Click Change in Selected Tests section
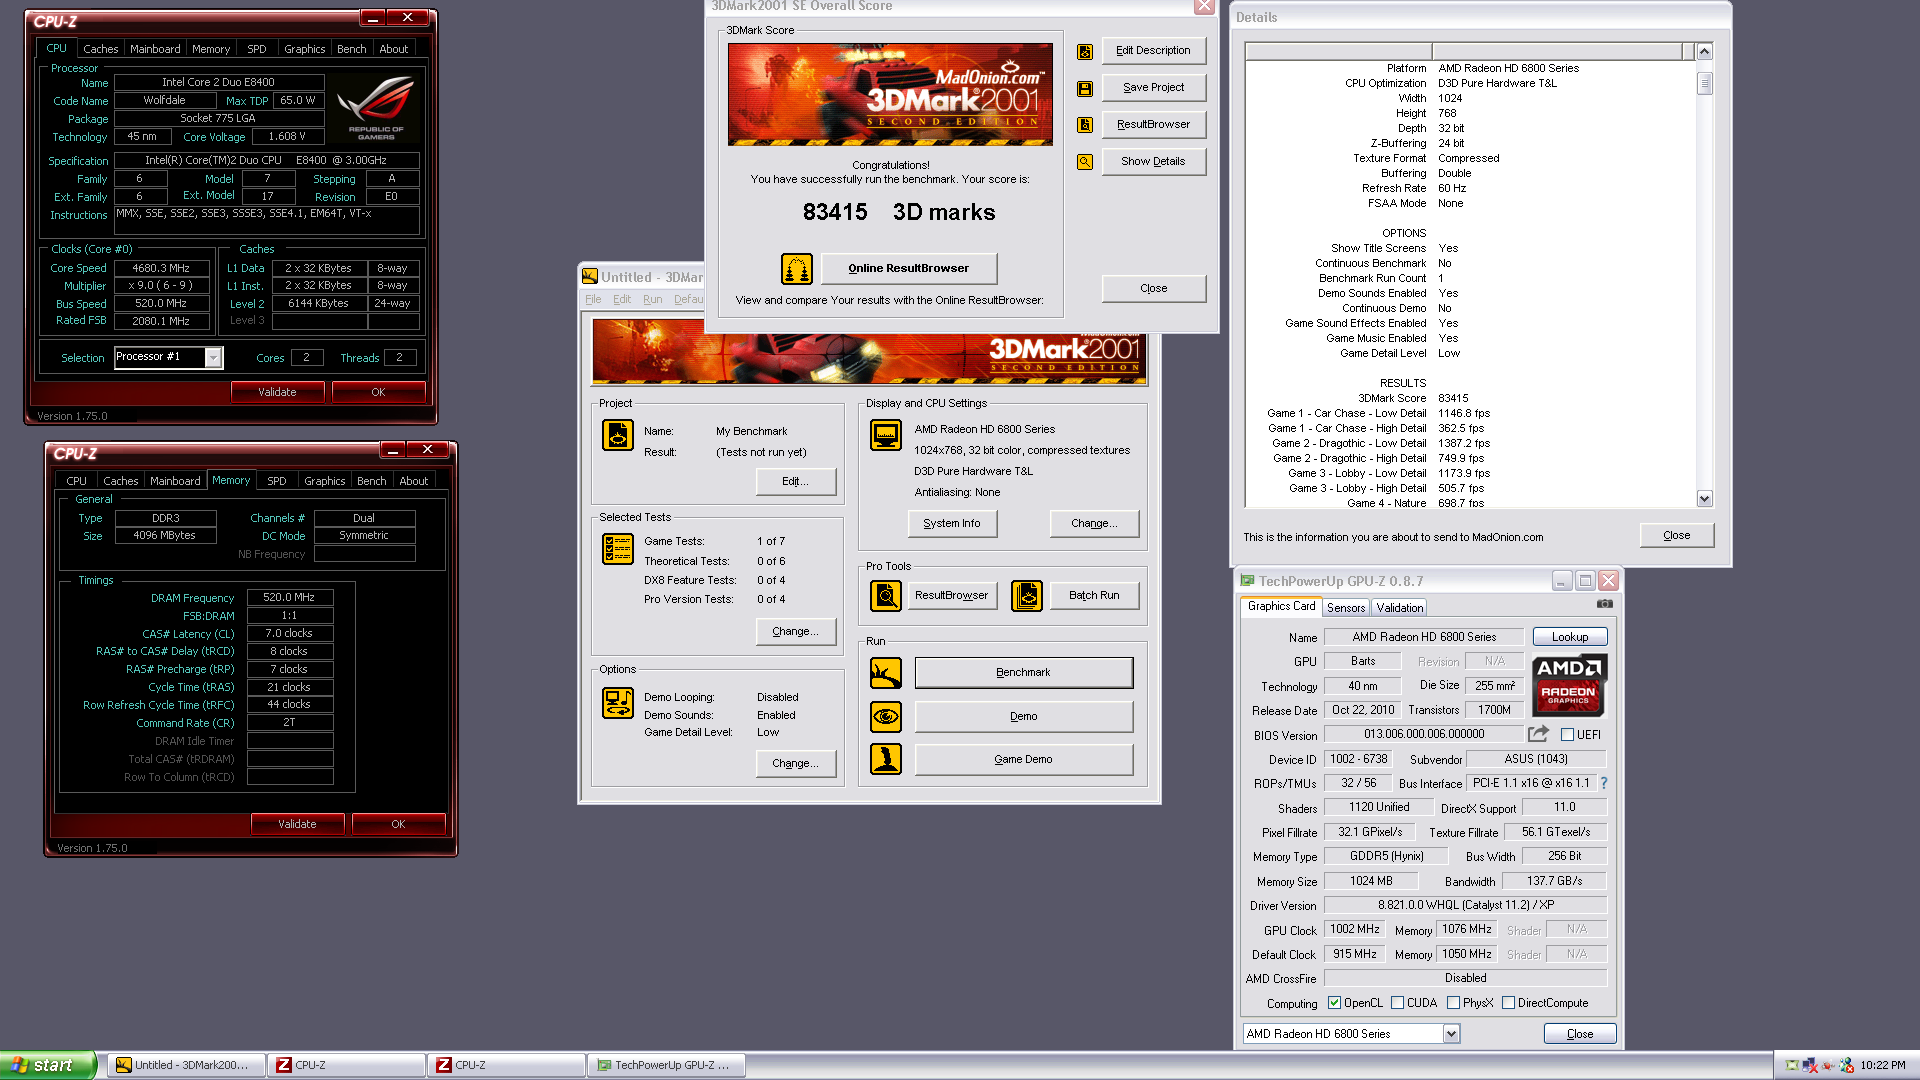Image resolution: width=1920 pixels, height=1080 pixels. click(x=796, y=632)
